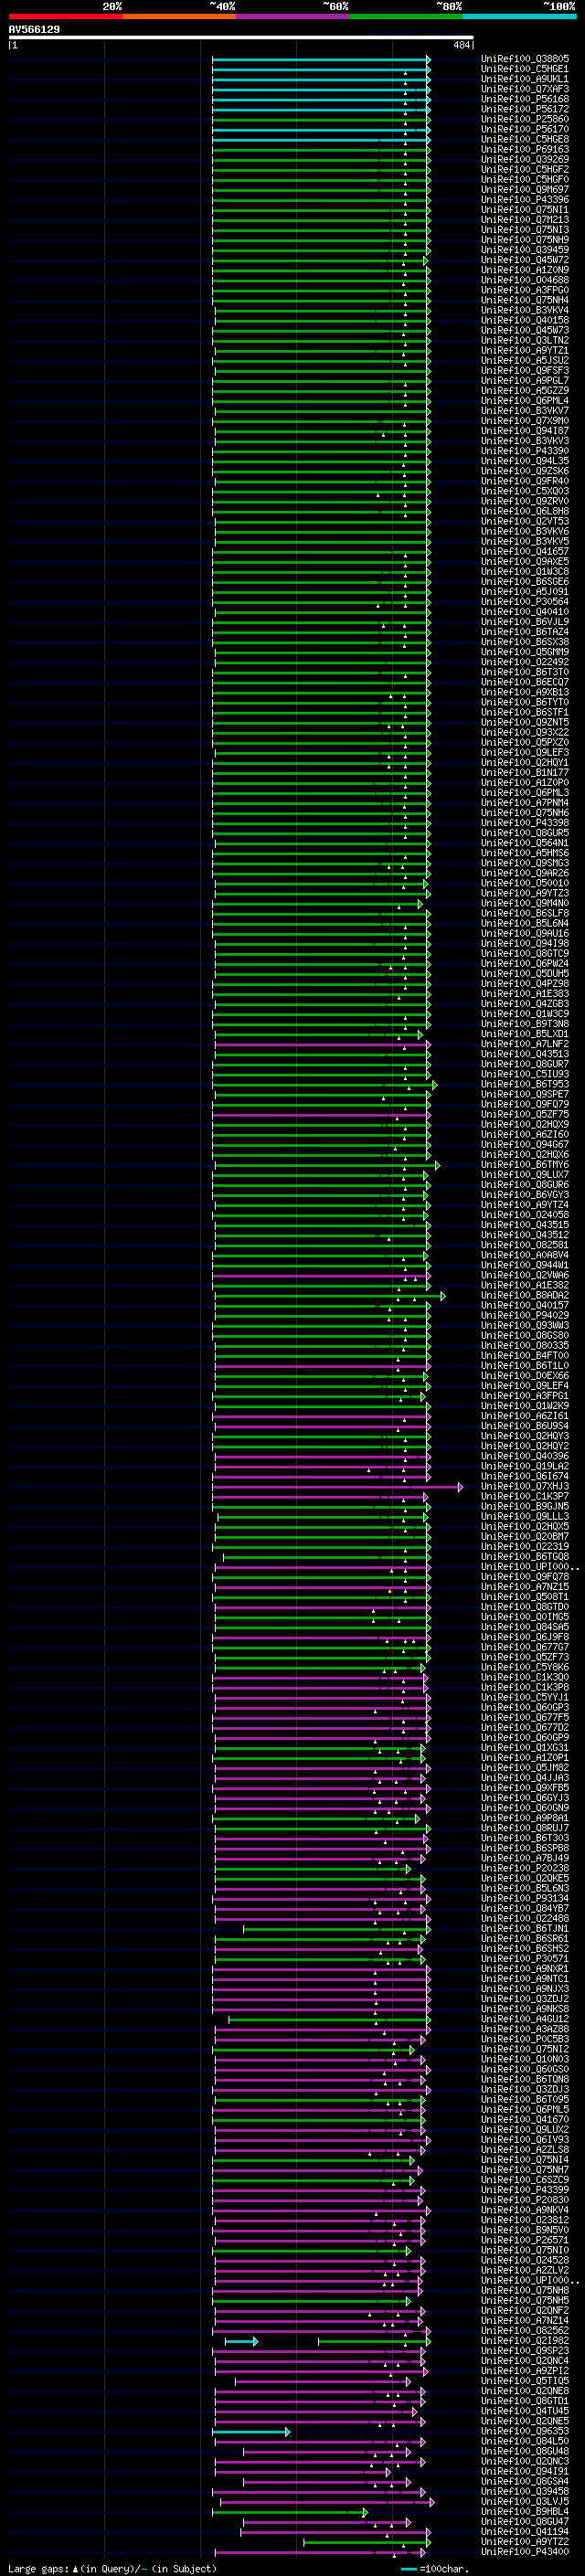Select hit UniRef100_Q45W72
The image size is (585, 2576).
[x=525, y=260]
